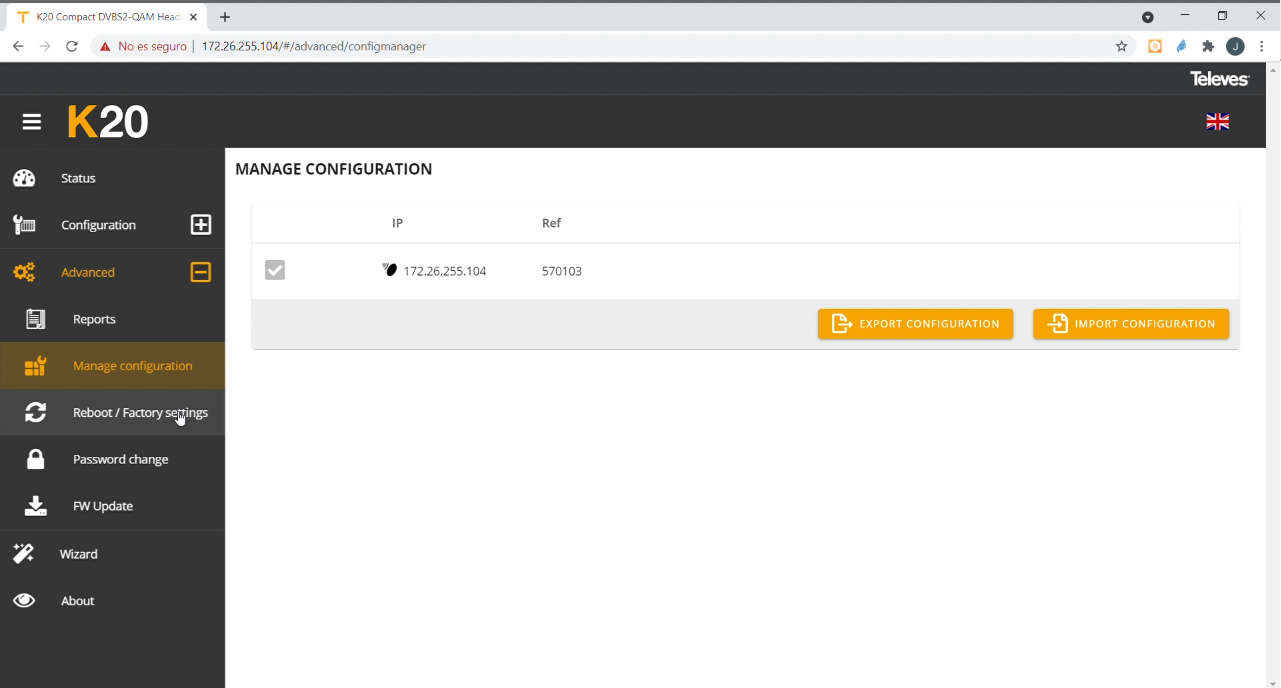1281x688 pixels.
Task: Collapse the Advanced section minus box
Action: click(201, 272)
